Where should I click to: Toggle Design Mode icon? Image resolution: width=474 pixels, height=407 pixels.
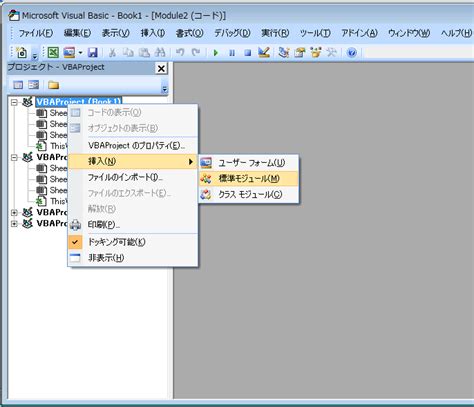264,52
